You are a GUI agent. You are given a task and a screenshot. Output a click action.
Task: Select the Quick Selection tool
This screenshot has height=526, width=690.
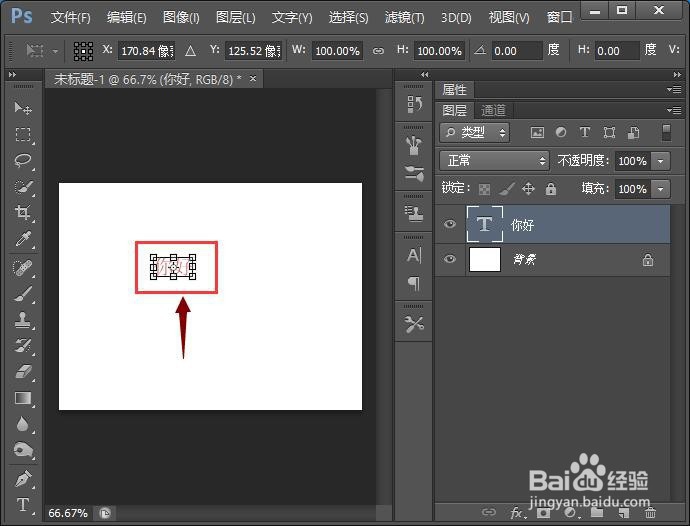22,187
